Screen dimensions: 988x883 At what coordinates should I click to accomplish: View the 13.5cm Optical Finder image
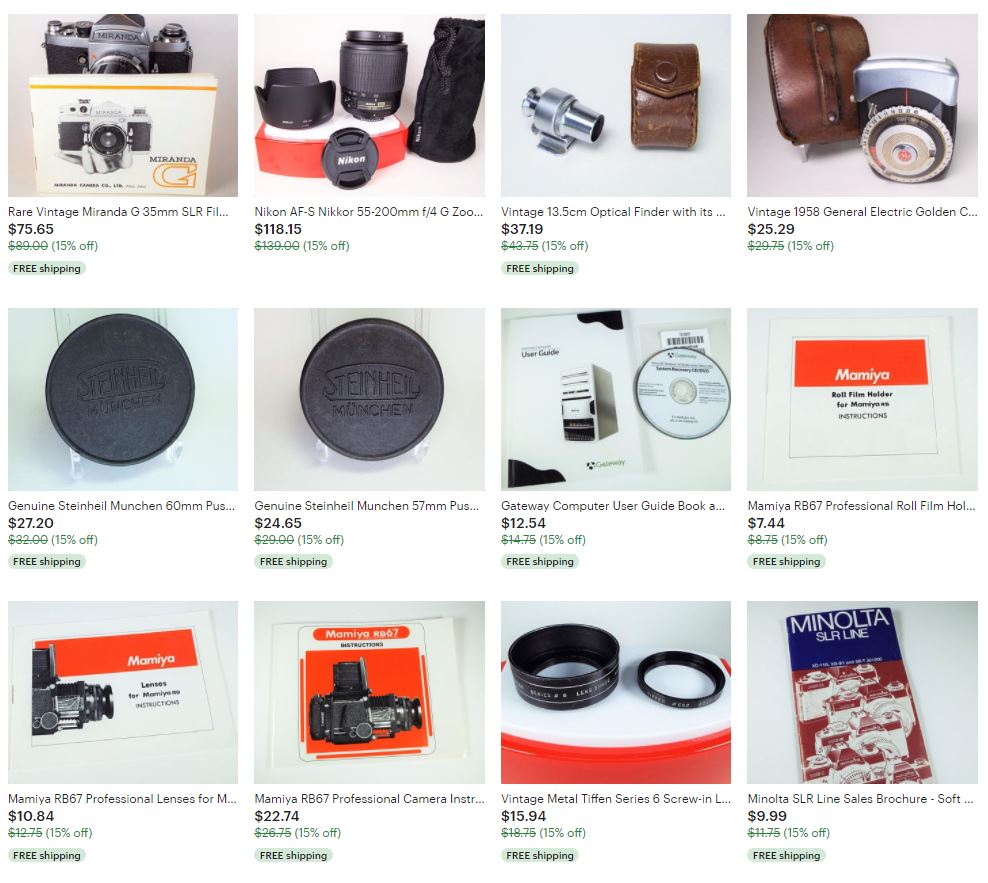click(616, 105)
